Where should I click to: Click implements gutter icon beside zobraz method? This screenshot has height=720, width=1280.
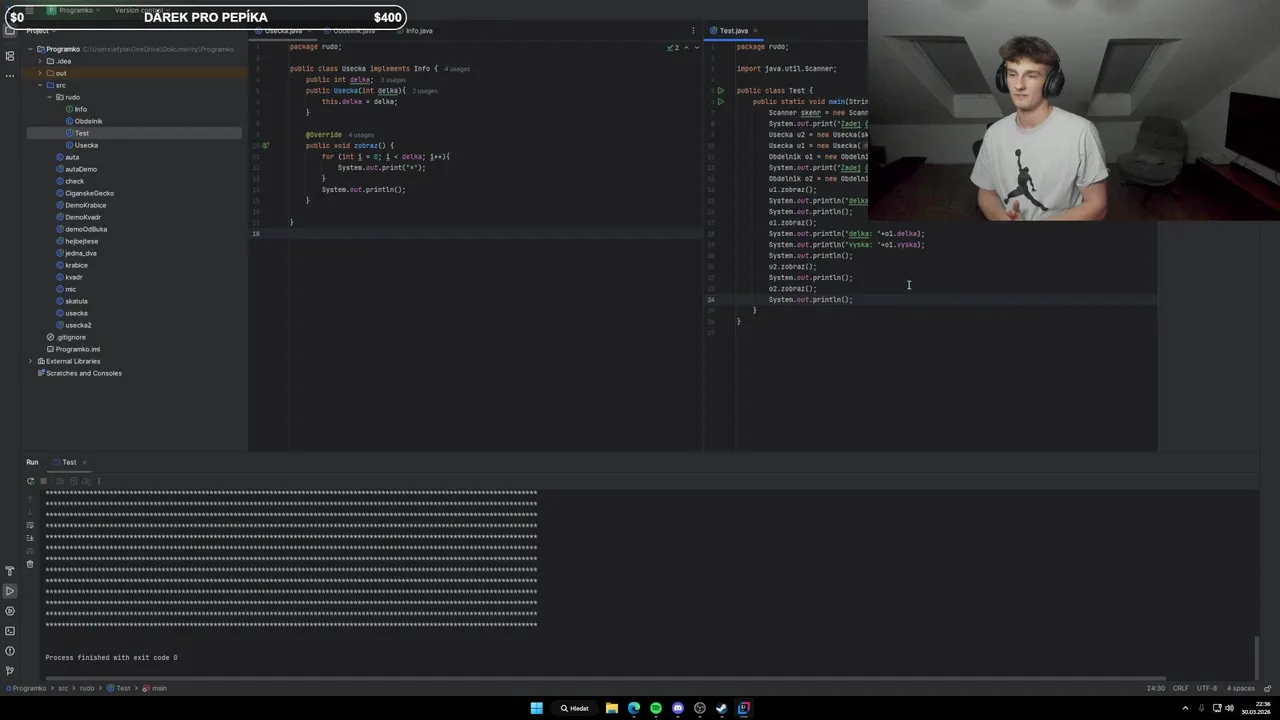pyautogui.click(x=266, y=145)
